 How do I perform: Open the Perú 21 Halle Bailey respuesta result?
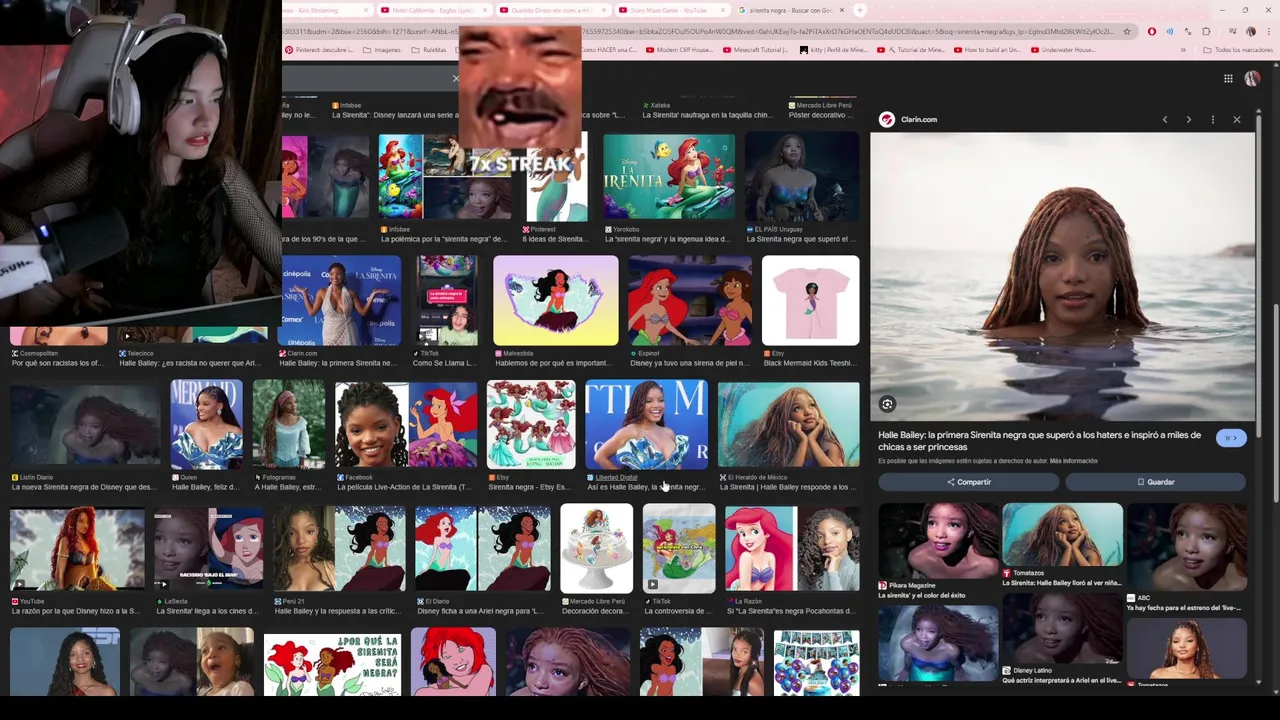tap(339, 548)
